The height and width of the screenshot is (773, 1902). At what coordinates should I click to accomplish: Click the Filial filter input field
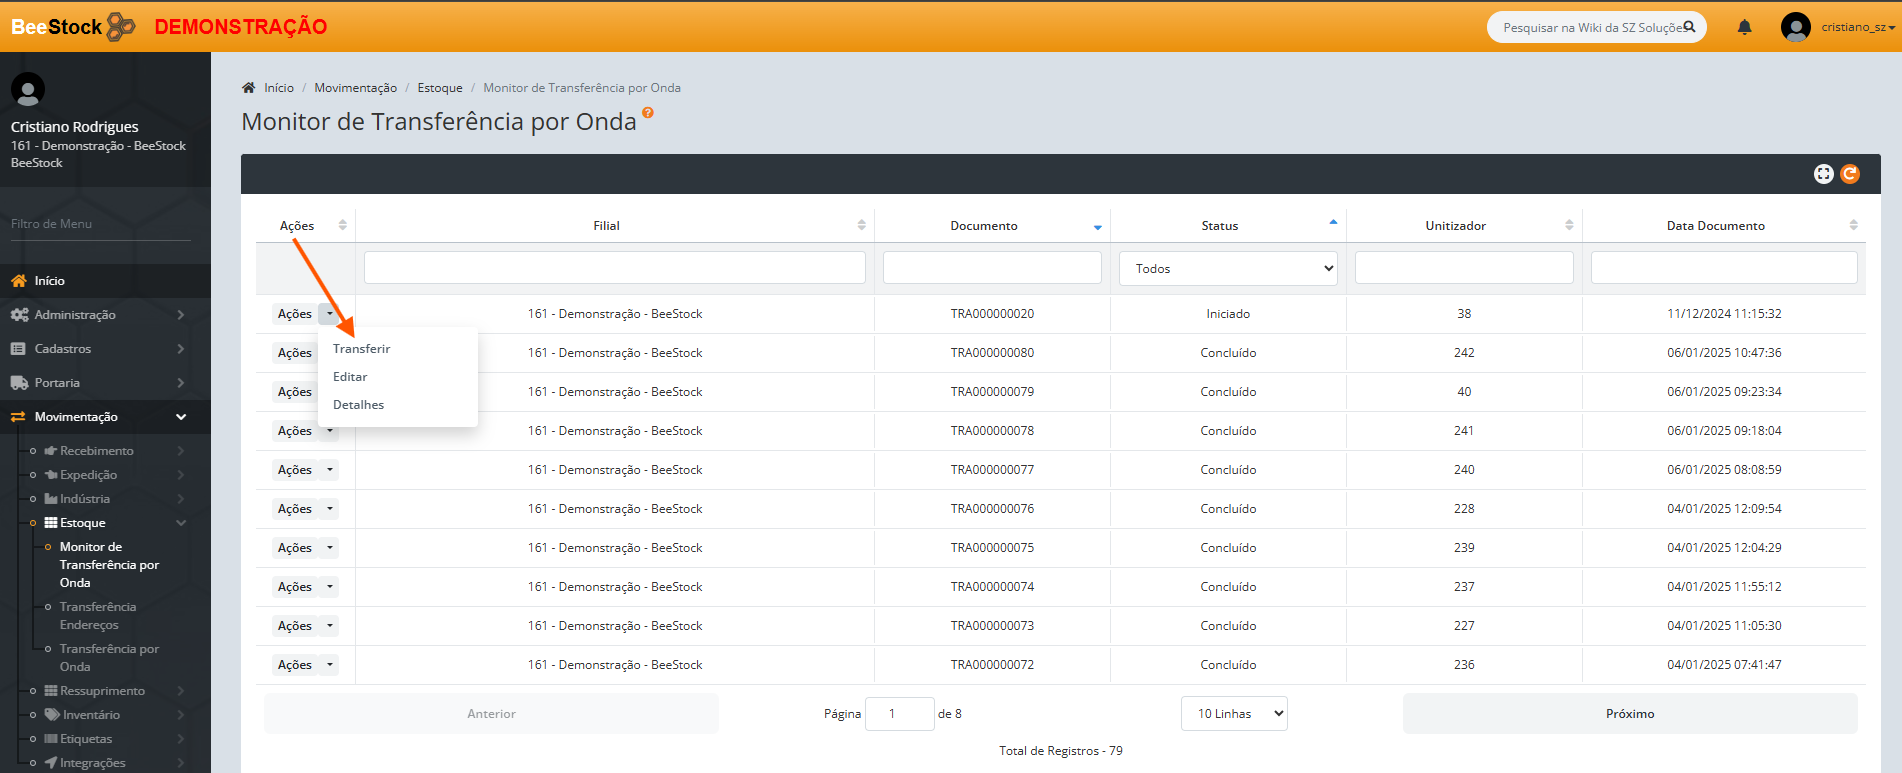(614, 268)
